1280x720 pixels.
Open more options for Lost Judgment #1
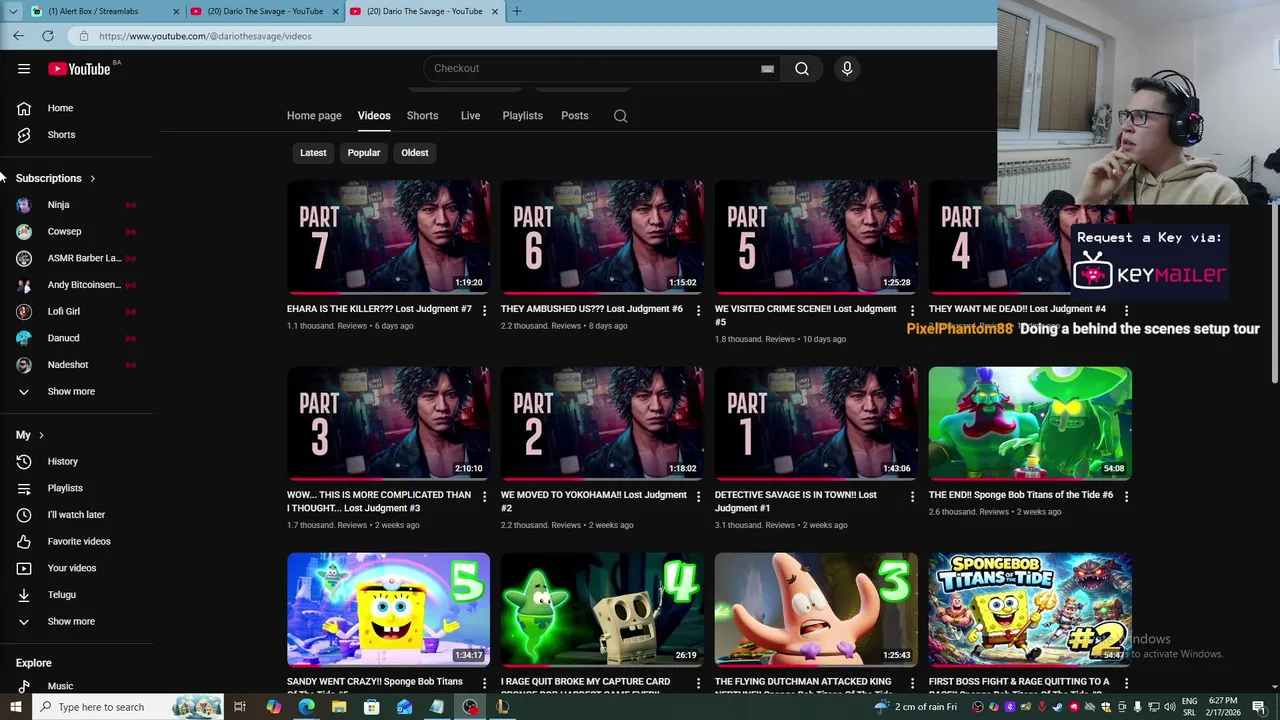[x=912, y=497]
